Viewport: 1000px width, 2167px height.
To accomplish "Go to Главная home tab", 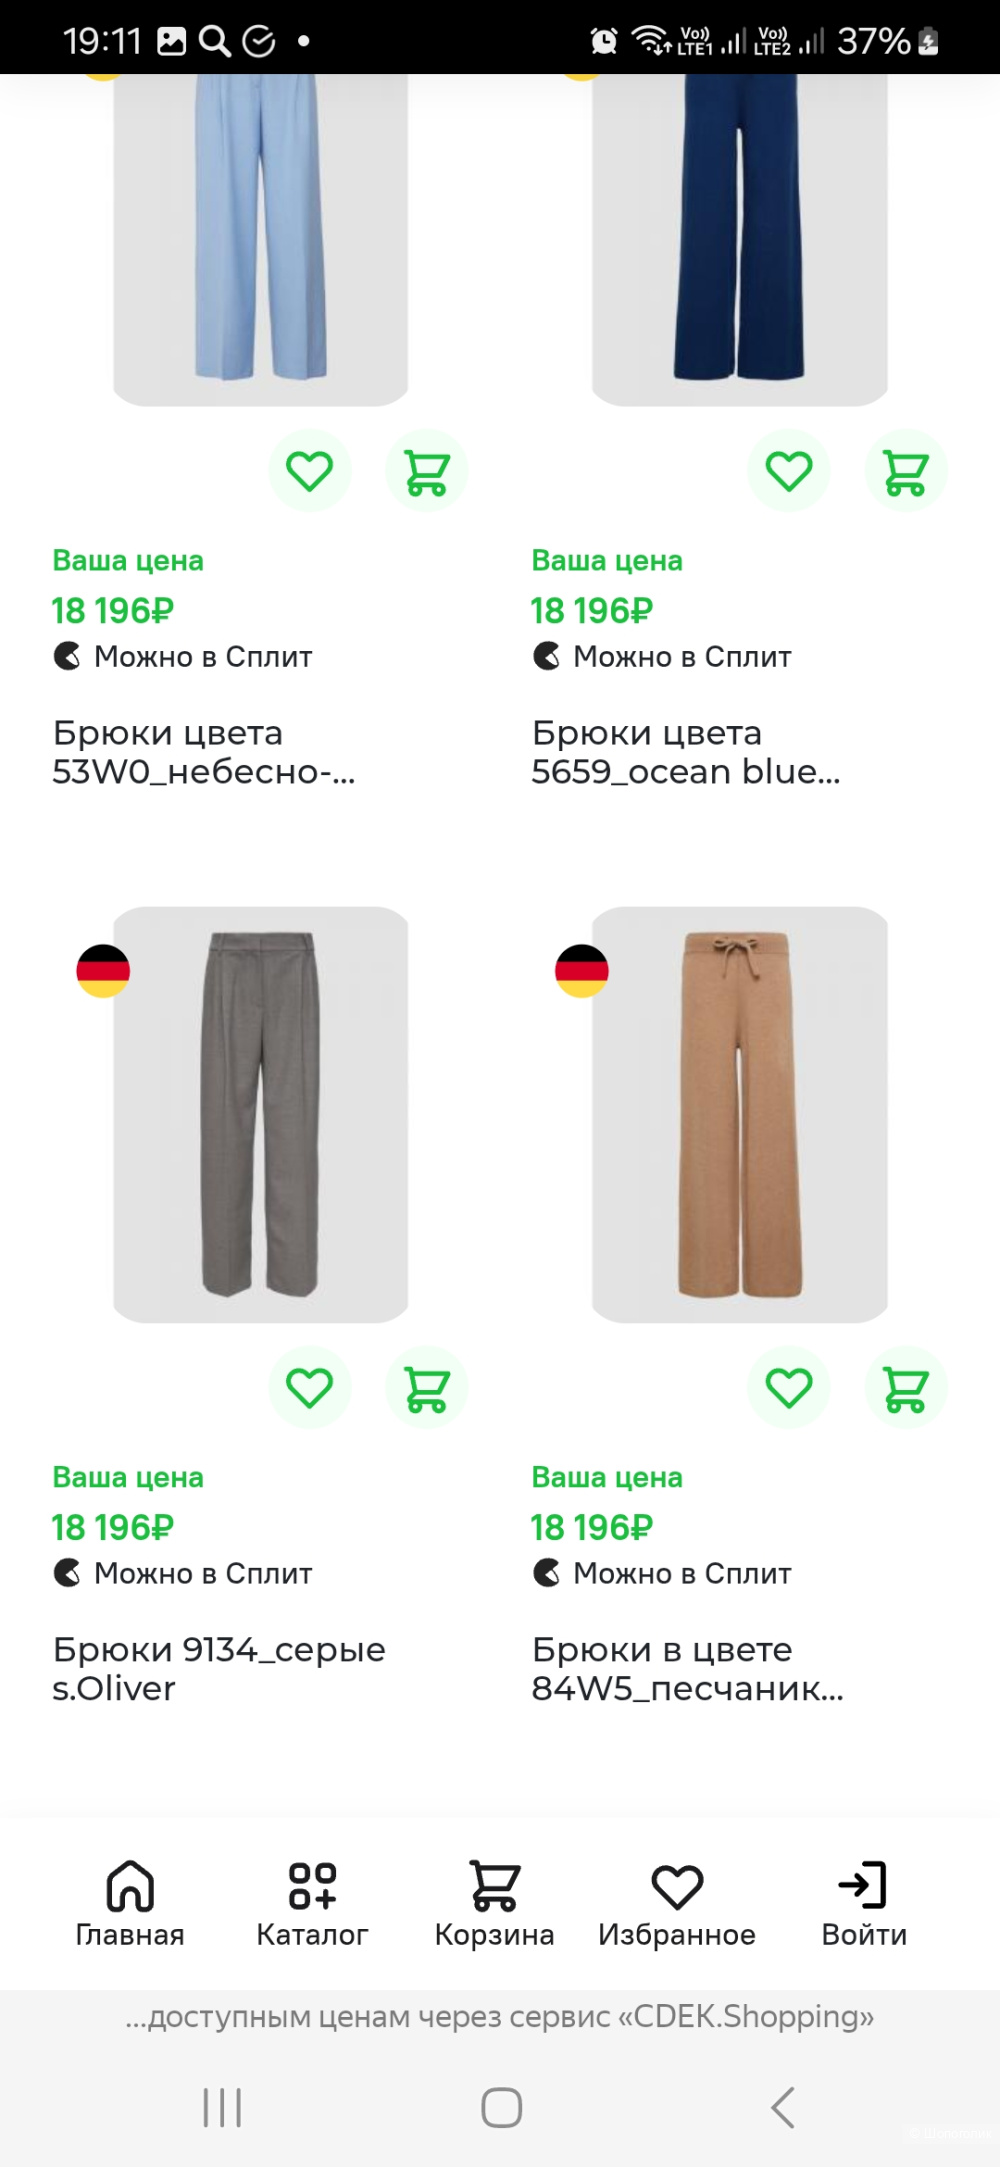I will (x=130, y=1904).
